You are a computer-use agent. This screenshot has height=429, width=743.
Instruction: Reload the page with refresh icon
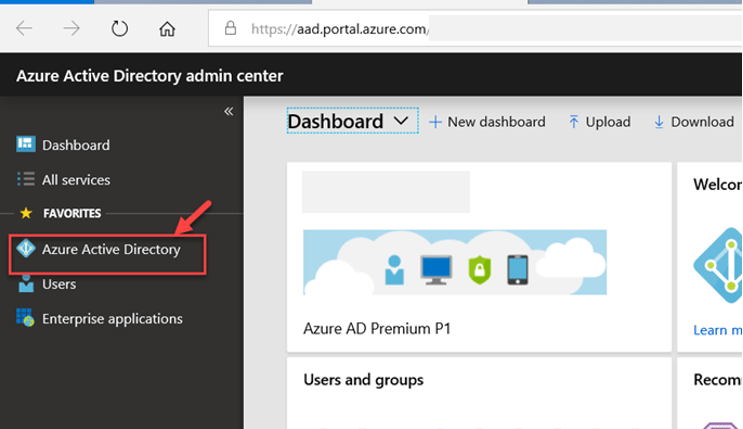pos(119,29)
